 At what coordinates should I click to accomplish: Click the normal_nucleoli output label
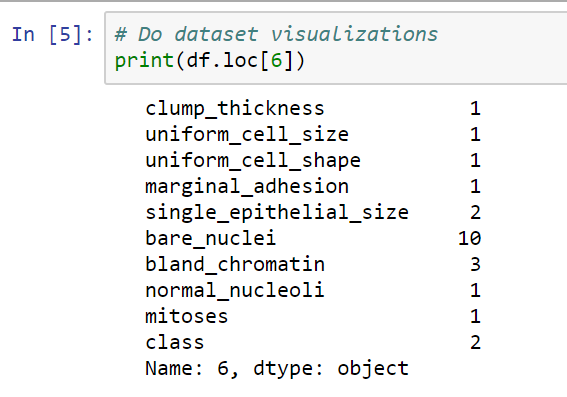tap(235, 290)
